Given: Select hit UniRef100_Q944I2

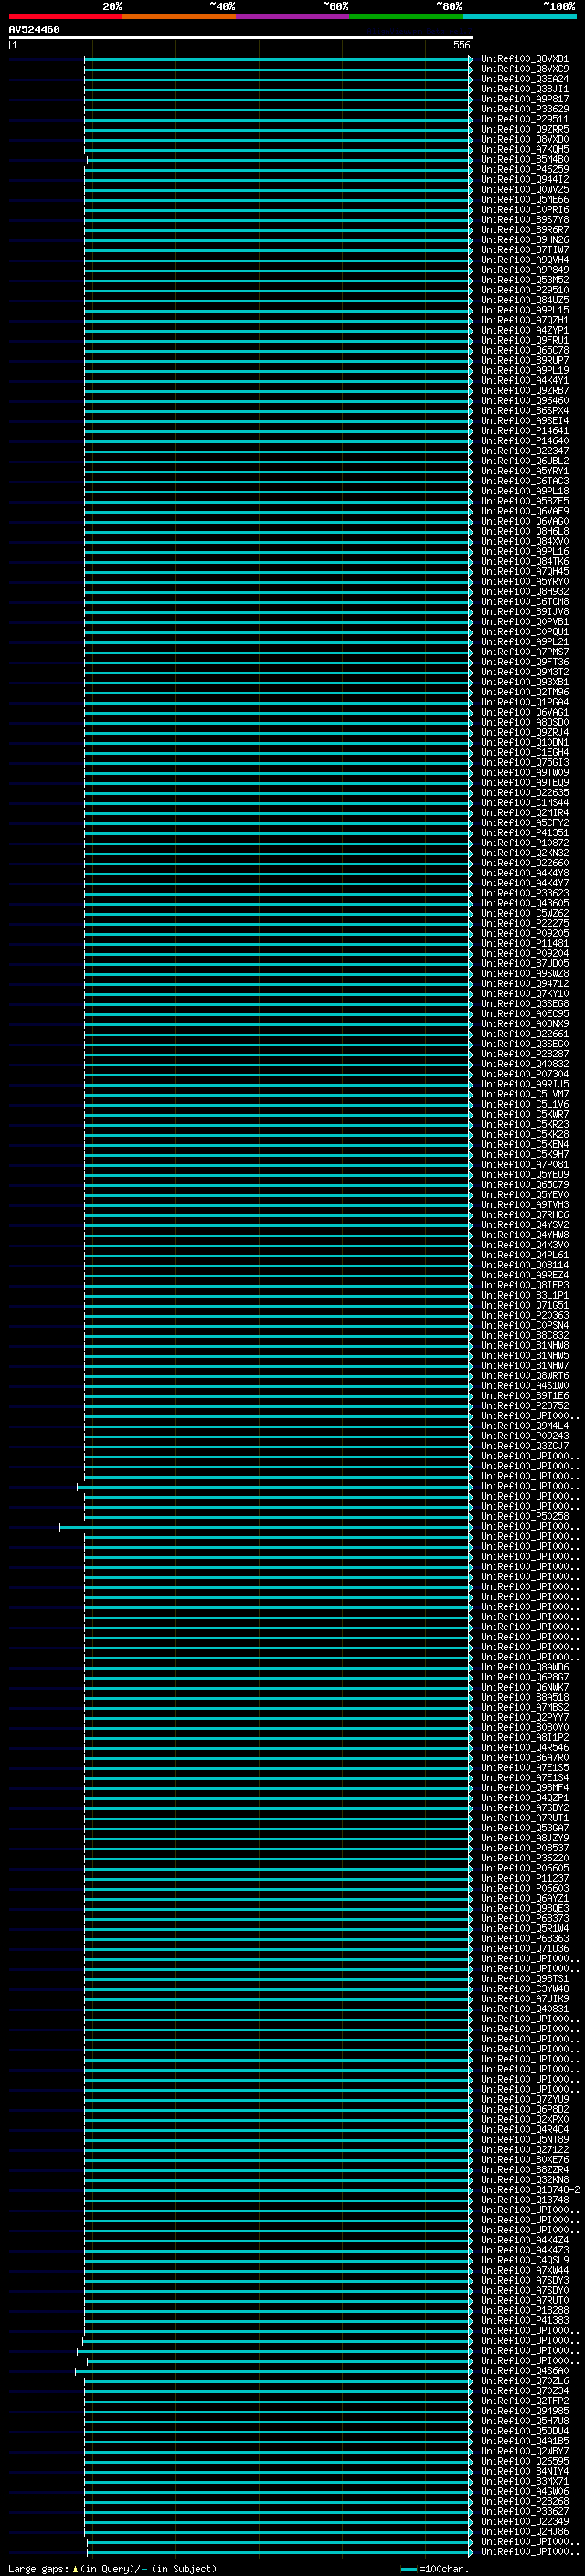Looking at the screenshot, I should point(525,179).
